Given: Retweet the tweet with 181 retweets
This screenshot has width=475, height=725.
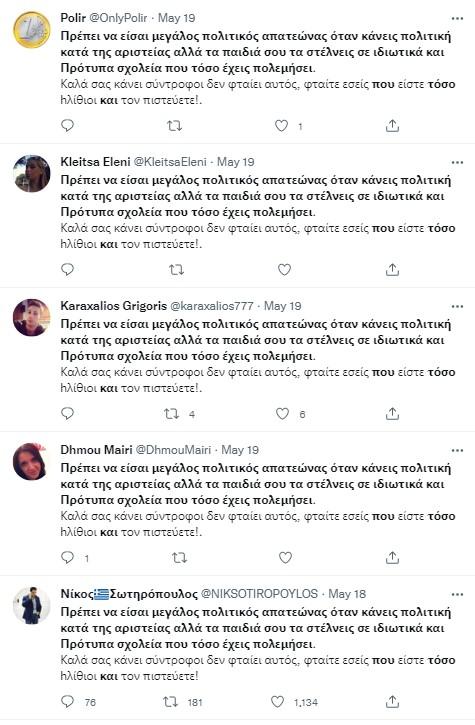Looking at the screenshot, I should (x=171, y=702).
